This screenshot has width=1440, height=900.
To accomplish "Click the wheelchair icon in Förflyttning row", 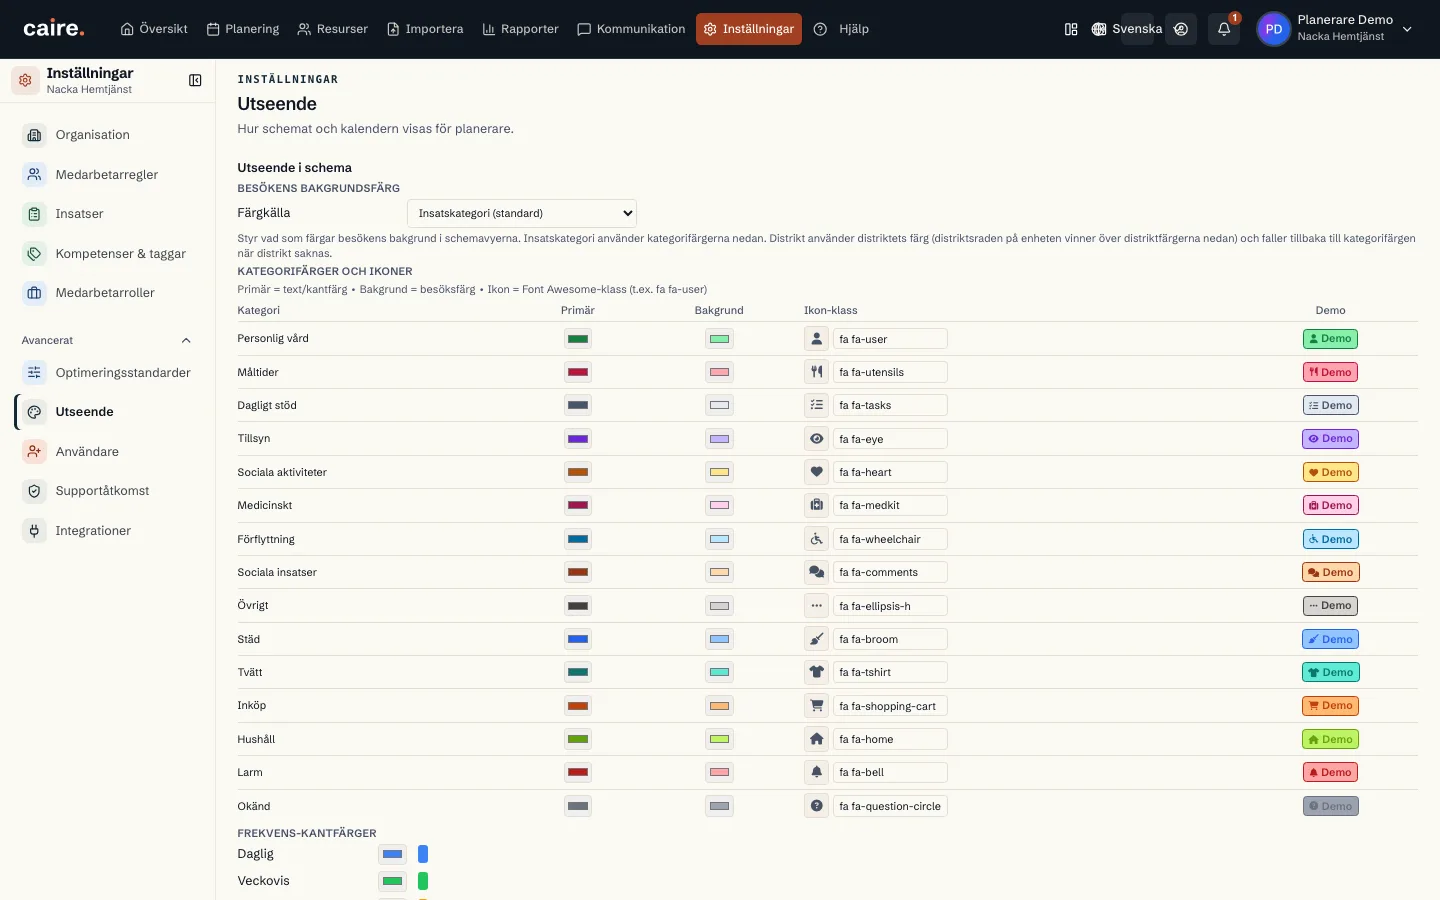I will pos(817,539).
